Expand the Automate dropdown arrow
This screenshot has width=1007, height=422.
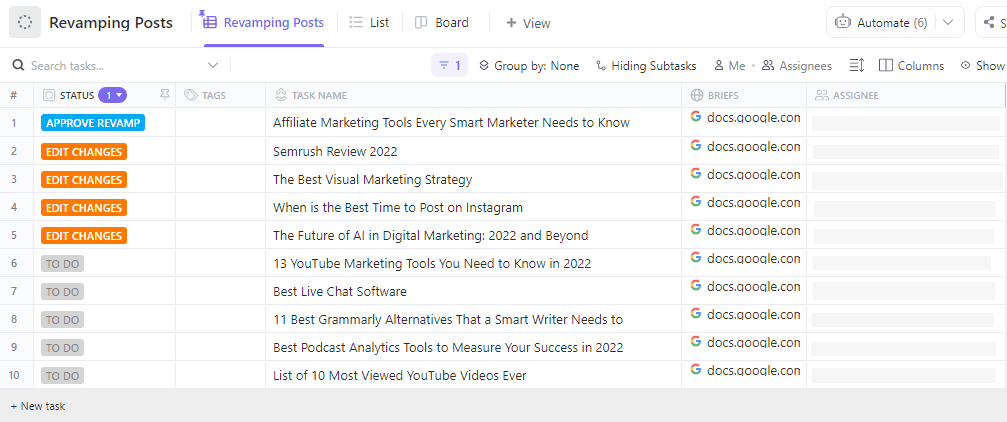(x=946, y=22)
